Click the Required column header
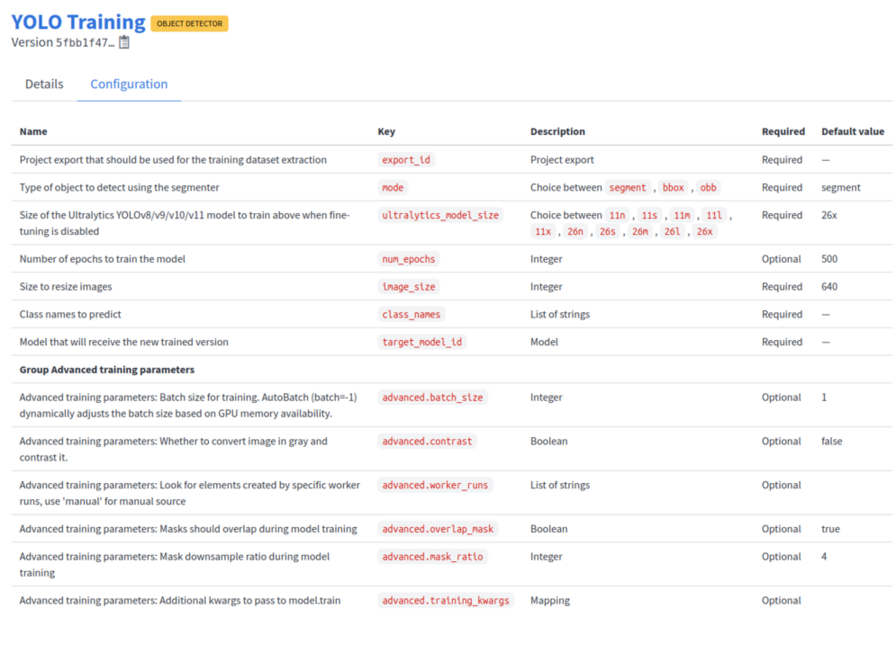 coord(783,131)
